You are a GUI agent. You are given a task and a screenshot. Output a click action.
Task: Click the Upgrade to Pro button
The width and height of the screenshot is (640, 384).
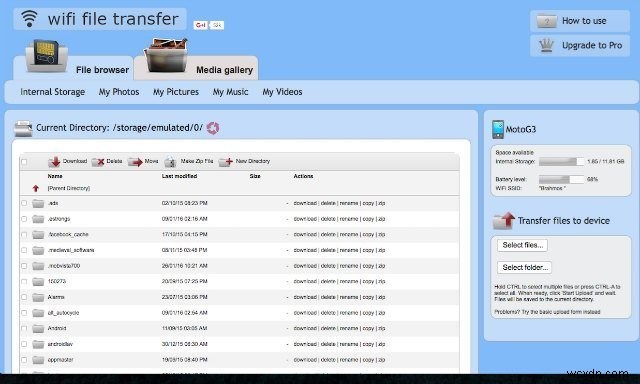point(580,45)
